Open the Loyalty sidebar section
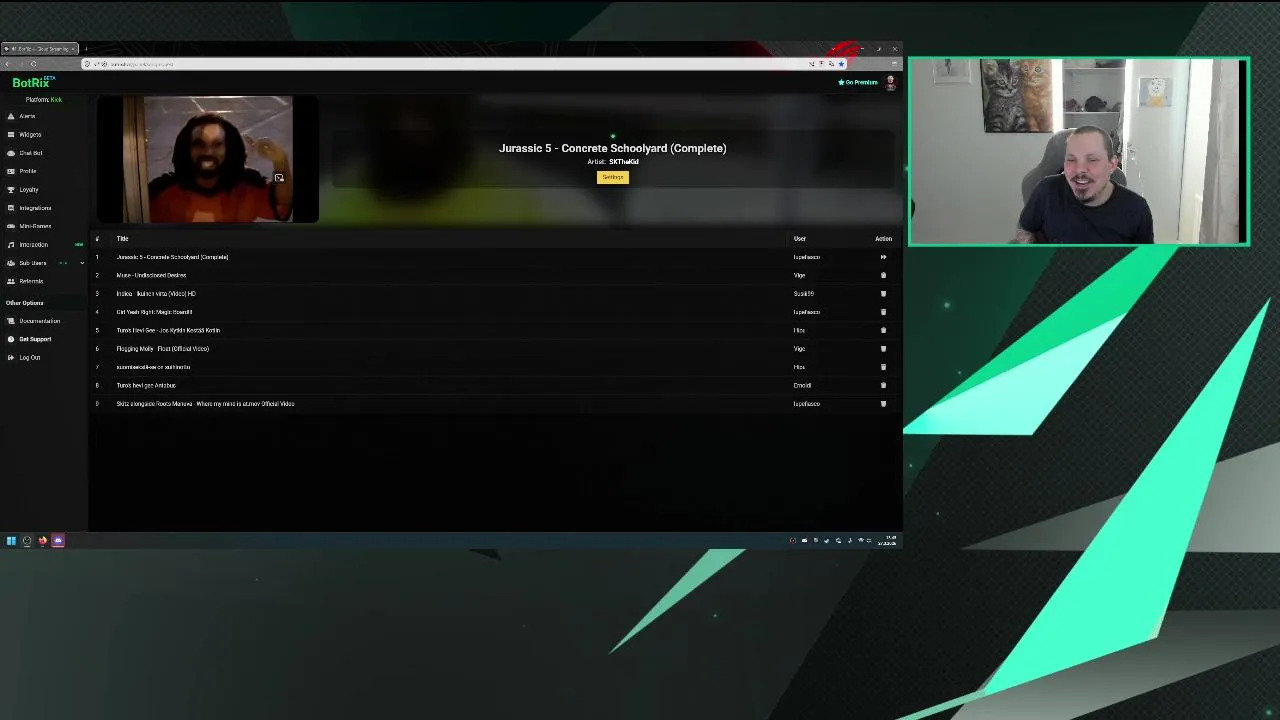Viewport: 1280px width, 720px height. coord(29,190)
